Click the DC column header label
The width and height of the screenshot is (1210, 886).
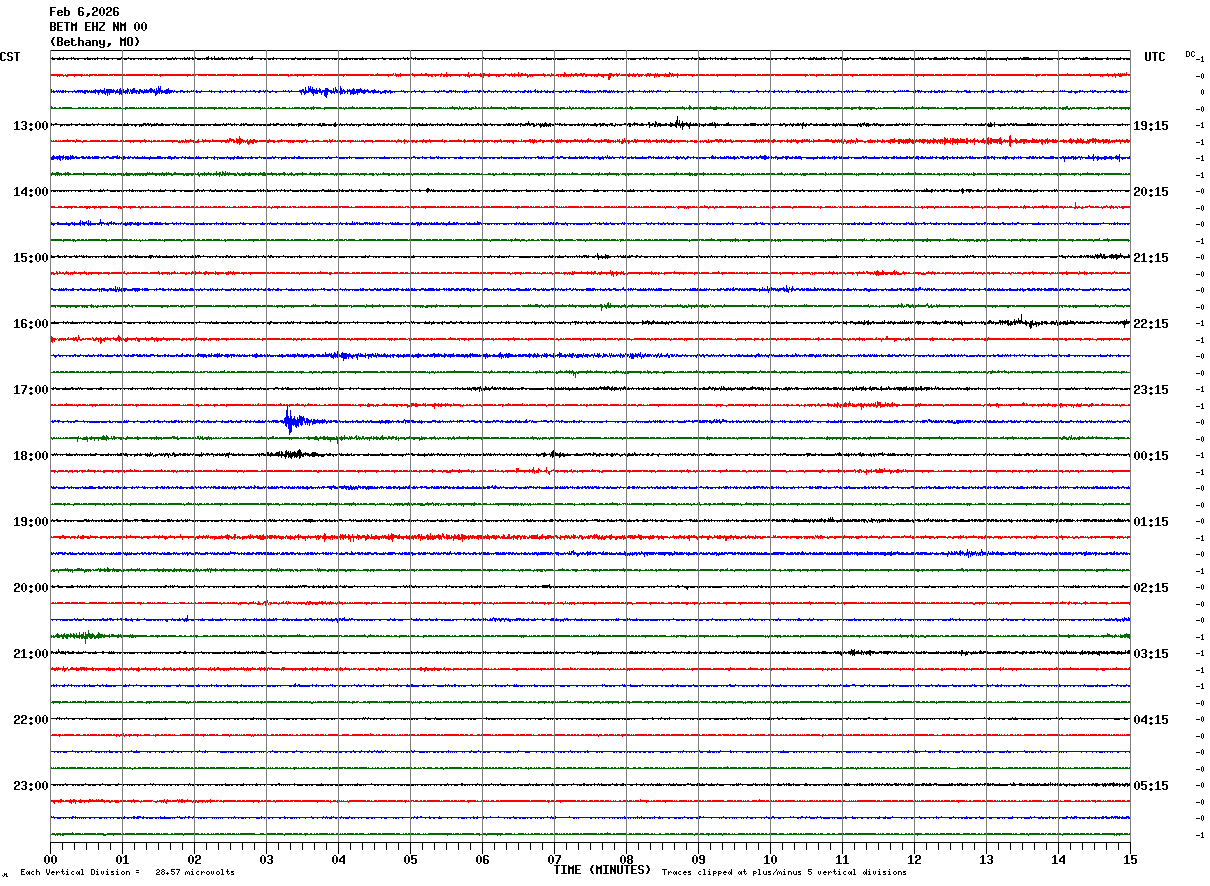[1190, 54]
